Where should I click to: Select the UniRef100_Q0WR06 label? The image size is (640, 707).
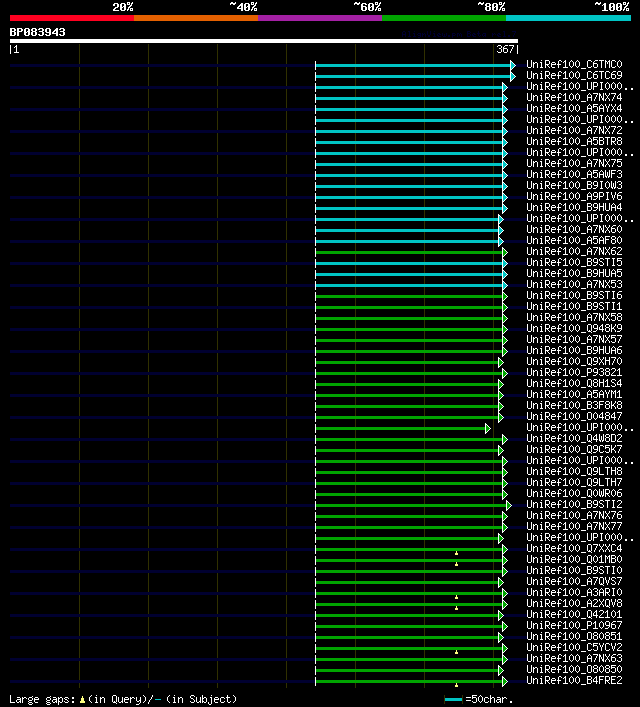(574, 493)
